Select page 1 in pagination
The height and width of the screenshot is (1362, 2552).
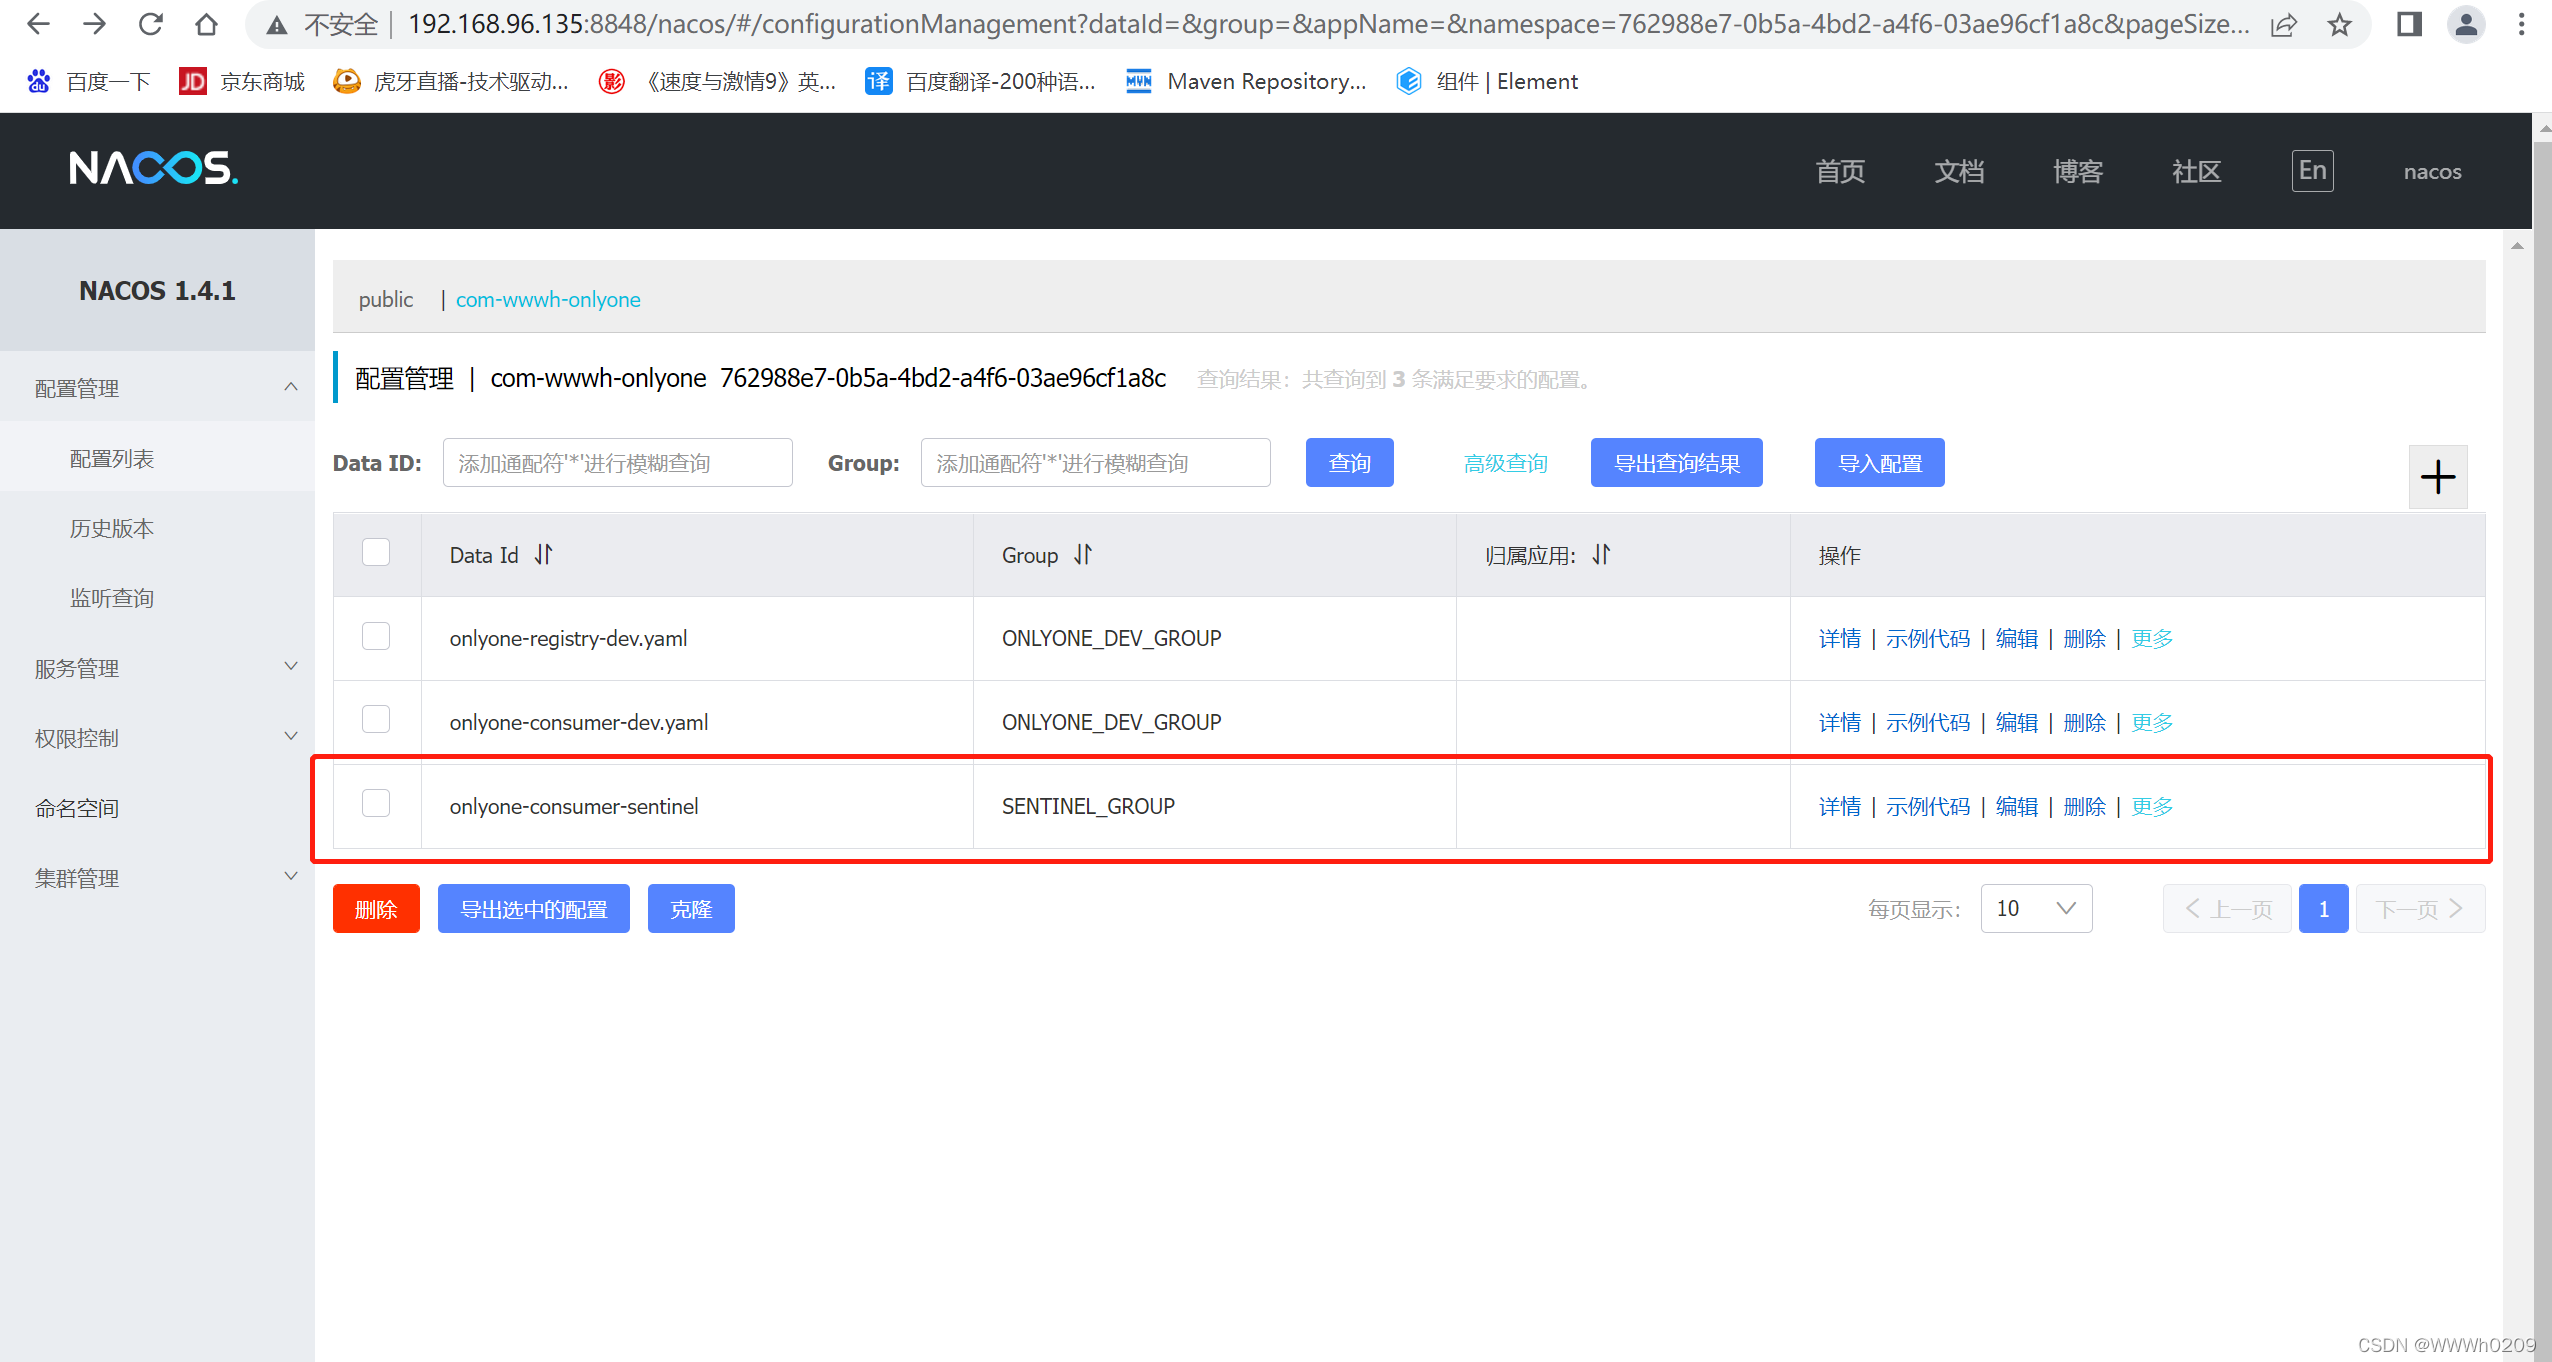point(2323,909)
